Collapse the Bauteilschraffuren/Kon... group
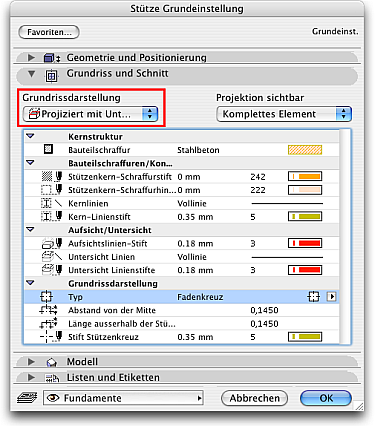The height and width of the screenshot is (426, 375). 30,163
